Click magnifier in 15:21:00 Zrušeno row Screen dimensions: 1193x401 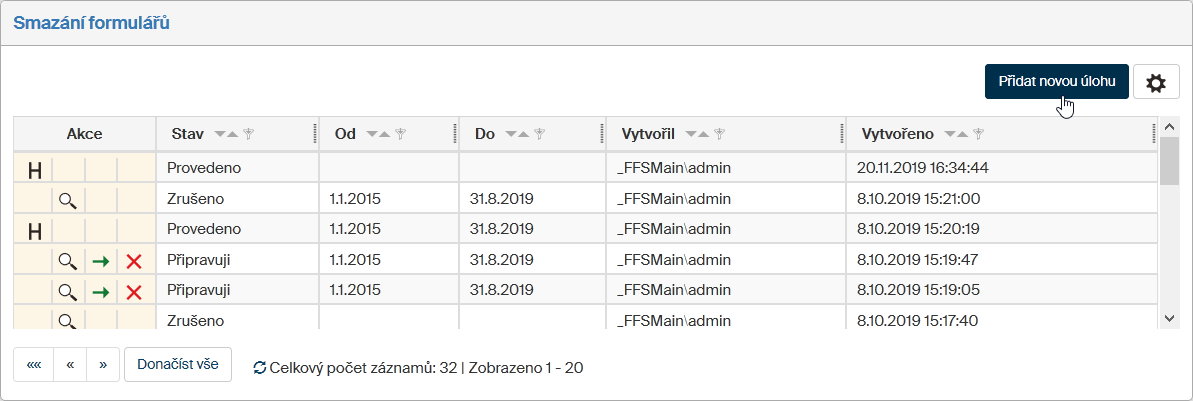coord(67,200)
